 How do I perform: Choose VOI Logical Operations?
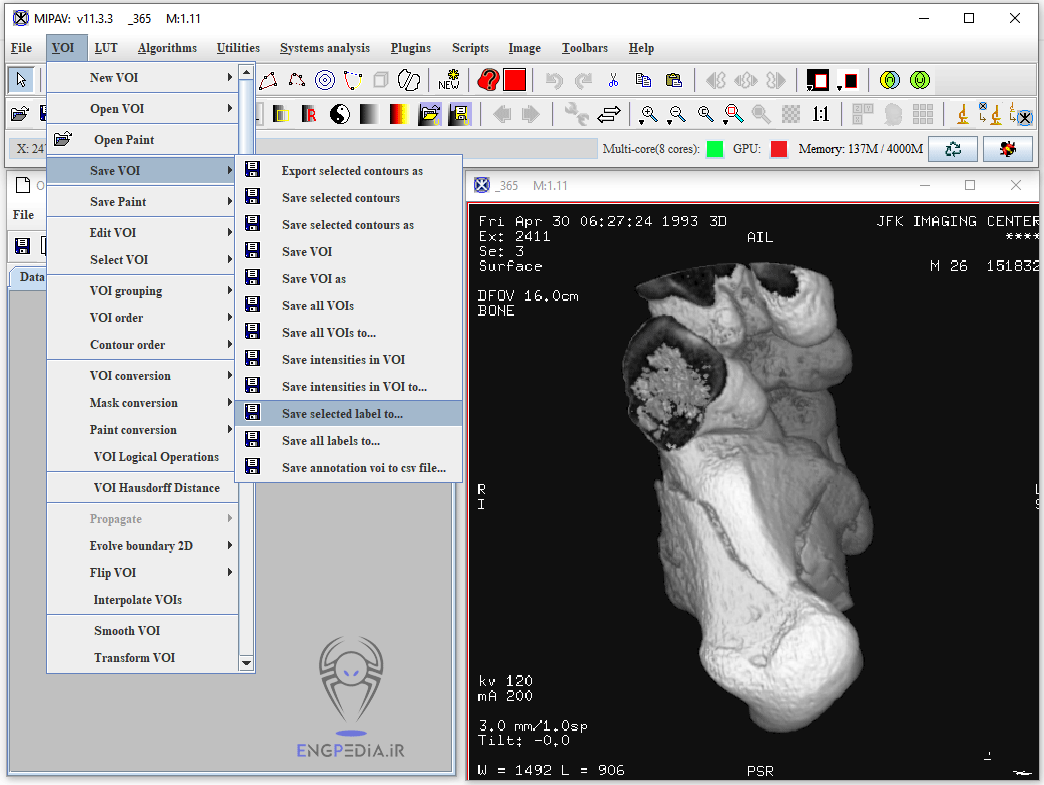pos(142,457)
